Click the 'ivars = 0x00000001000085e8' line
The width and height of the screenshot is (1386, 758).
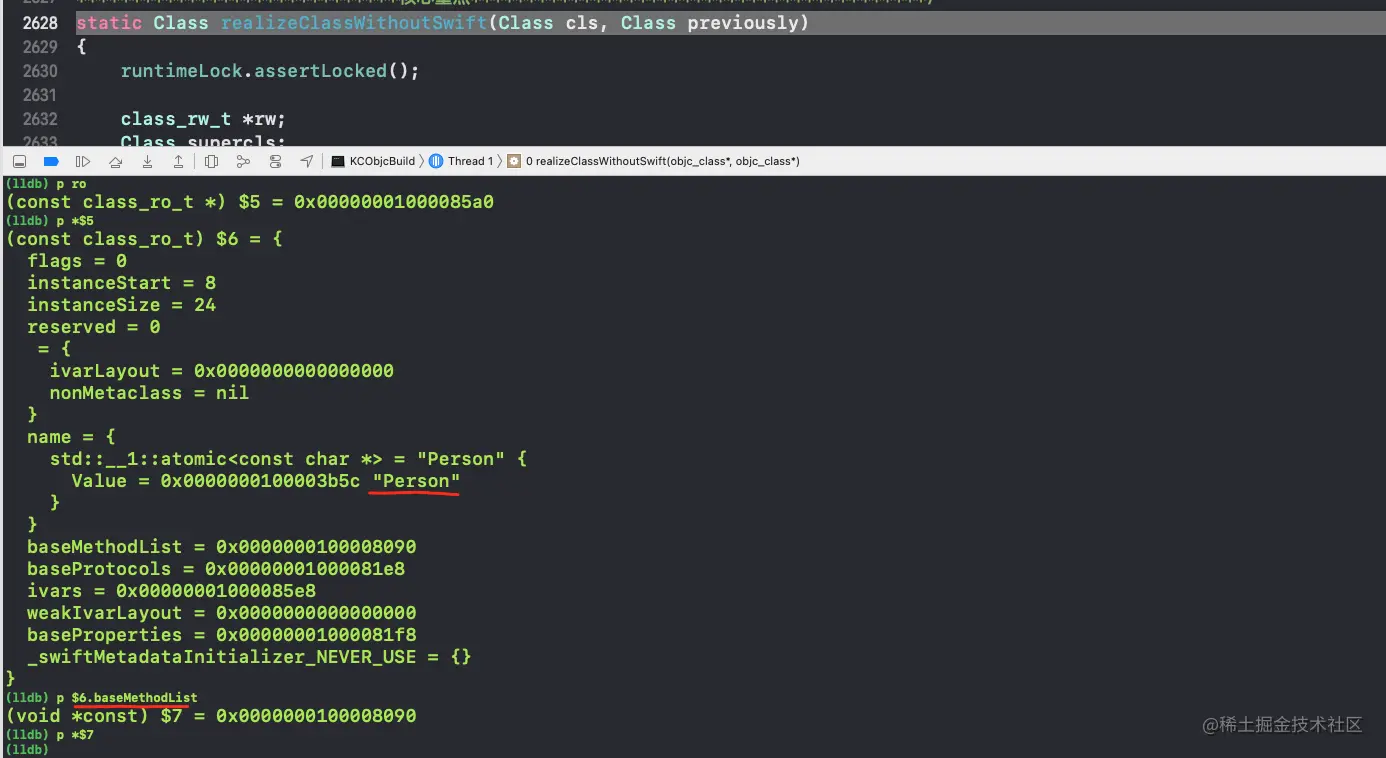(171, 591)
